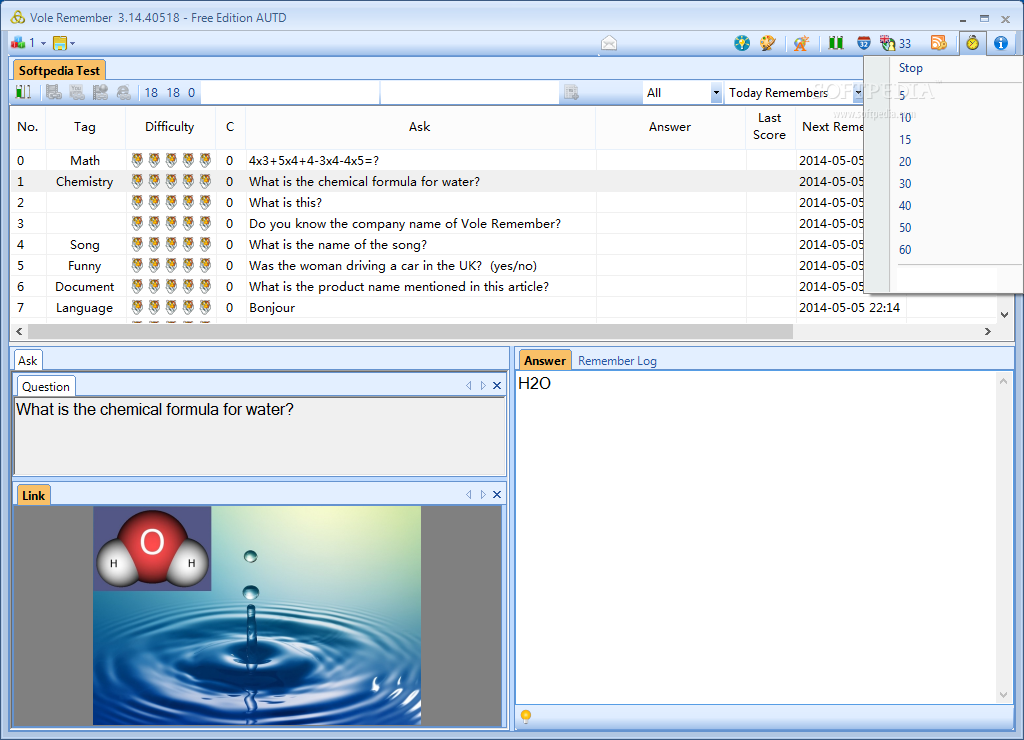The height and width of the screenshot is (740, 1024).
Task: Click the colored blocks icon in the top toolbar
Action: [x=18, y=43]
